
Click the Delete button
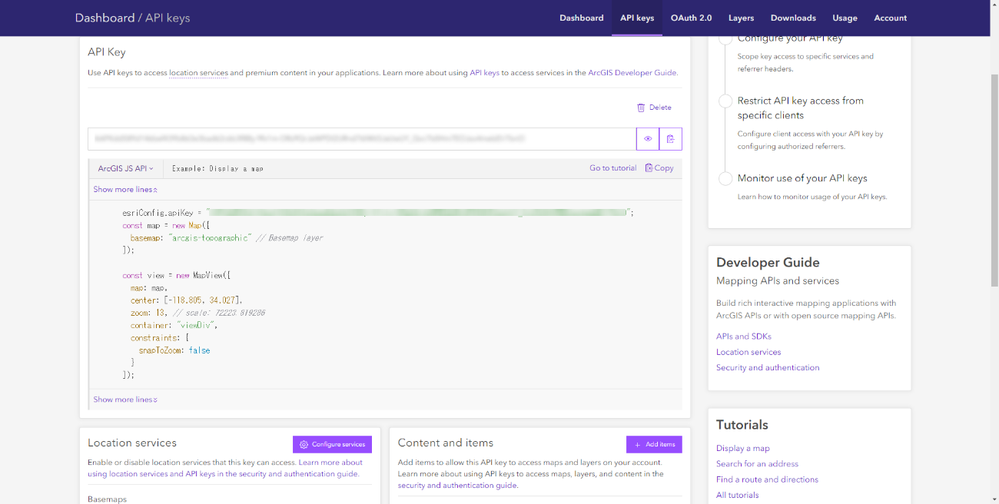[654, 108]
